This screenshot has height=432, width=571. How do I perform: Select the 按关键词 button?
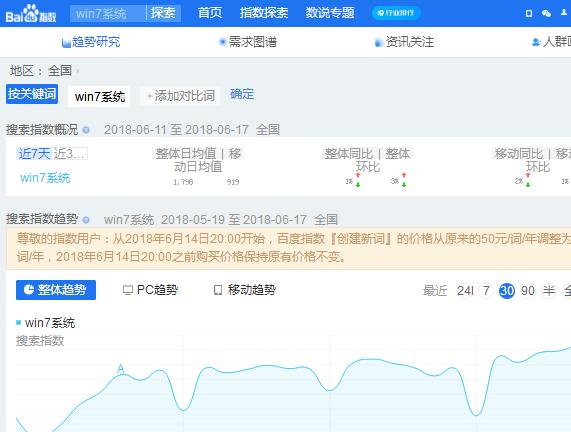pos(32,94)
